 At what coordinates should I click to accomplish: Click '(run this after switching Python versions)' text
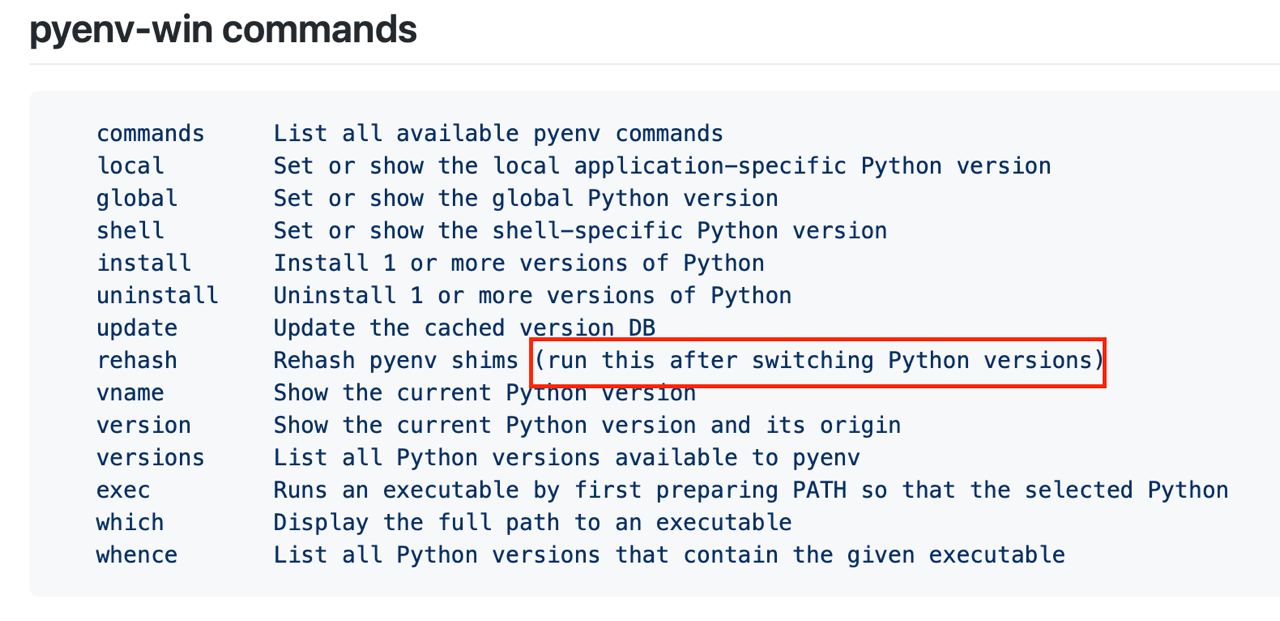[x=819, y=360]
